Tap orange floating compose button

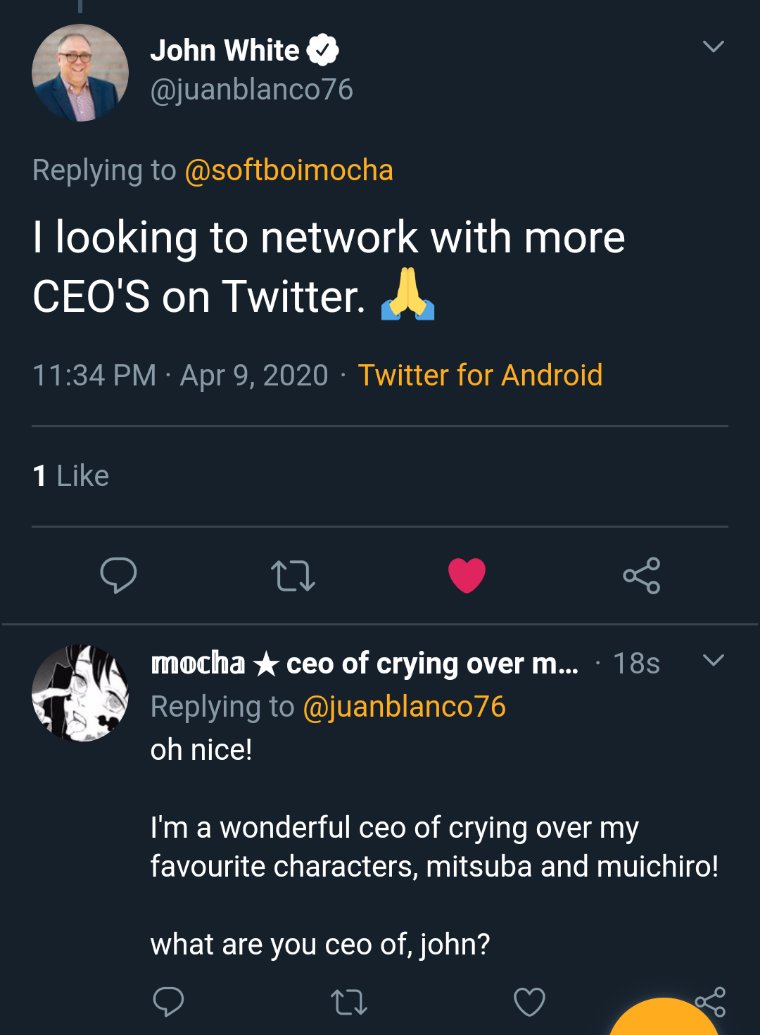click(x=665, y=1020)
